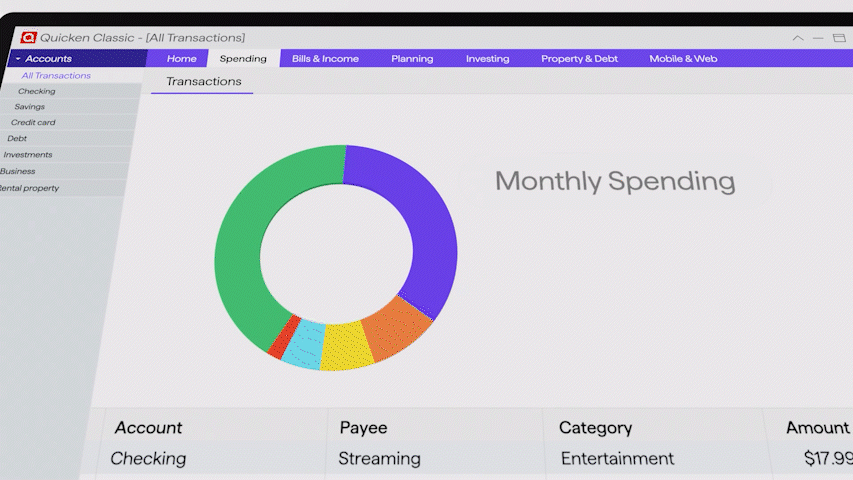Viewport: 853px width, 480px height.
Task: Click the Checking cell in transaction row
Action: click(148, 459)
